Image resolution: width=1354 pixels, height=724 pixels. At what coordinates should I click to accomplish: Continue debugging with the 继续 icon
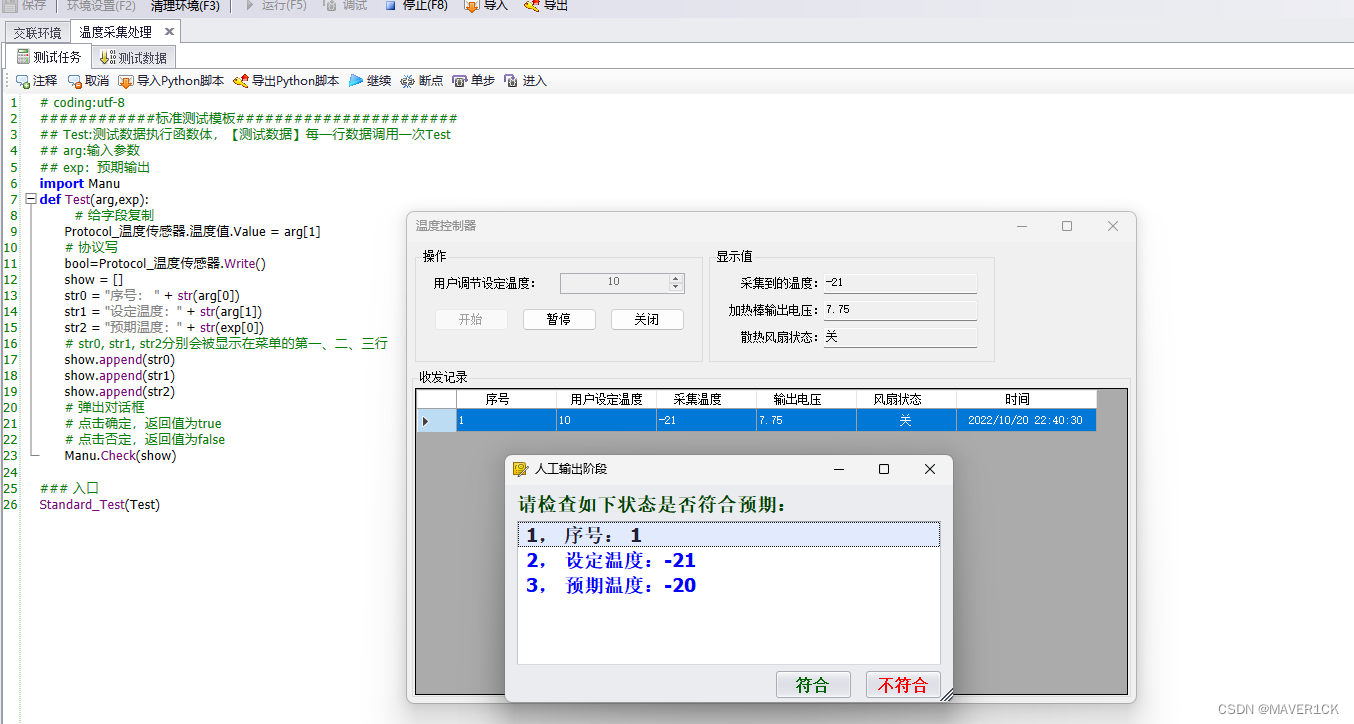click(x=369, y=81)
